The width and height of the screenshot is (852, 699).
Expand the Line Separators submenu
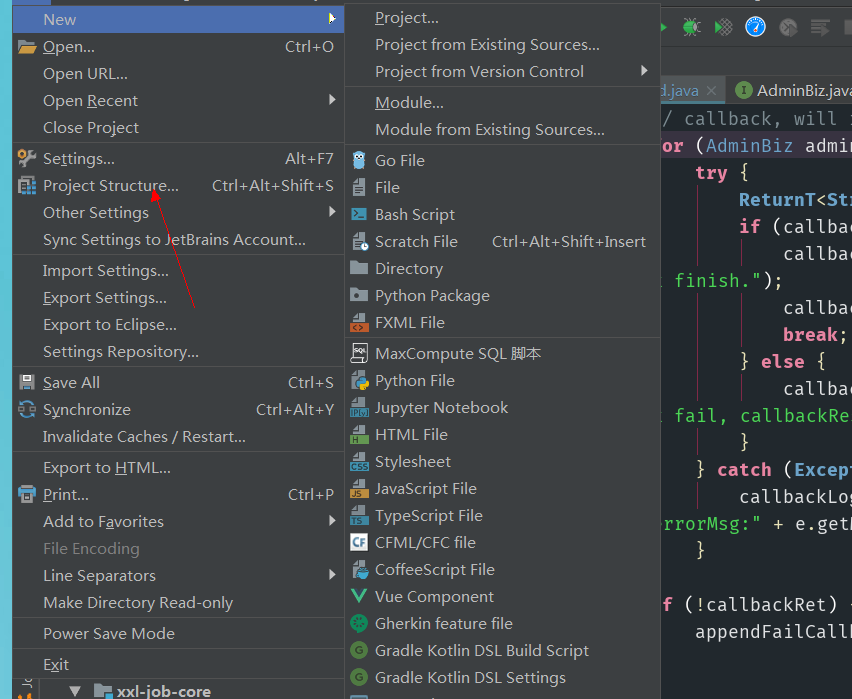tap(332, 575)
